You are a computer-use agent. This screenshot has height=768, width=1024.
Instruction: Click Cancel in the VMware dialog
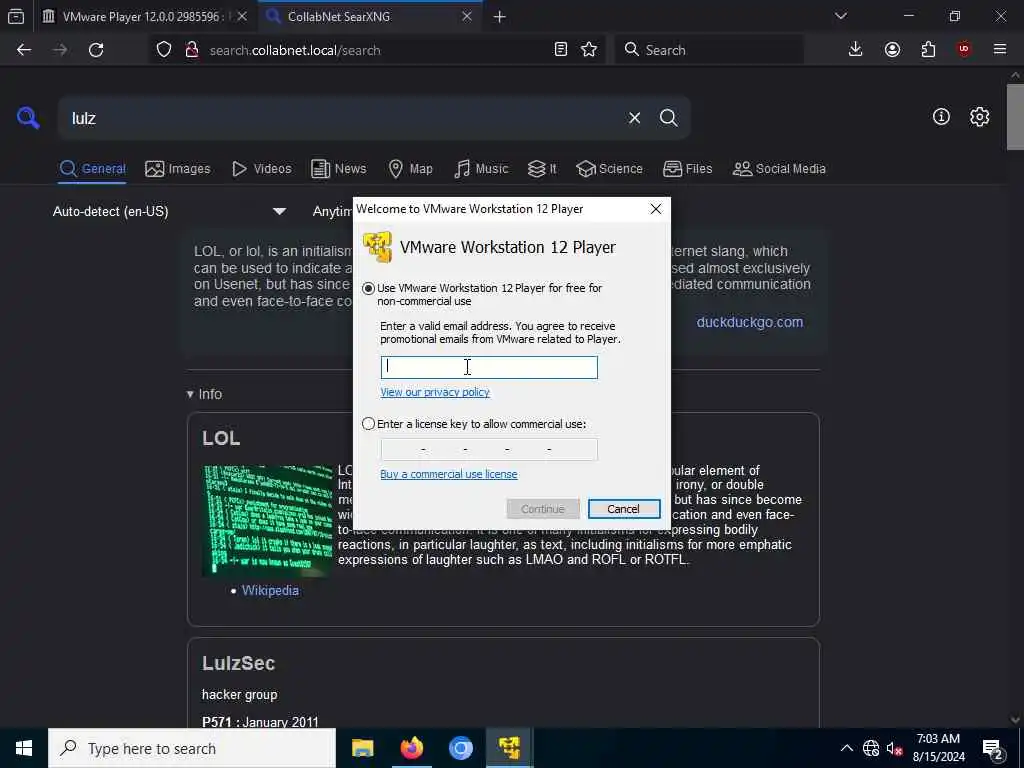pyautogui.click(x=624, y=509)
